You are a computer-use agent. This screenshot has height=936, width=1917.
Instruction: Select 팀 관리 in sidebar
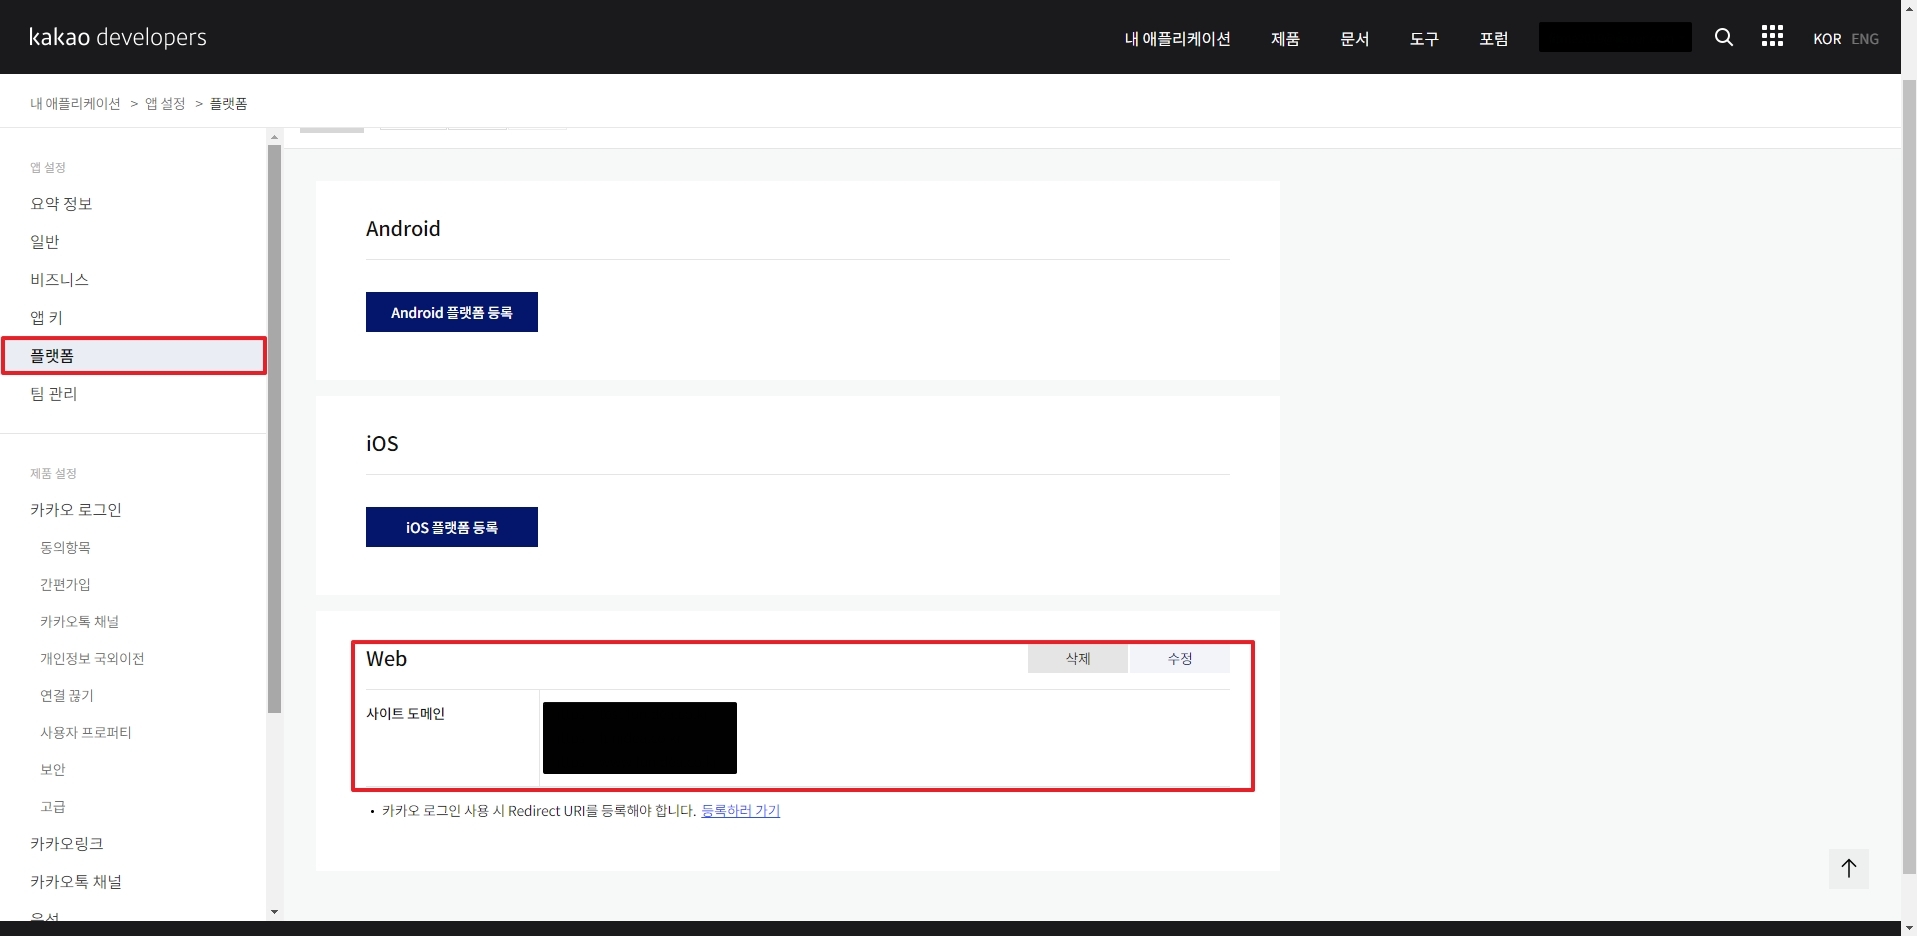coord(53,394)
